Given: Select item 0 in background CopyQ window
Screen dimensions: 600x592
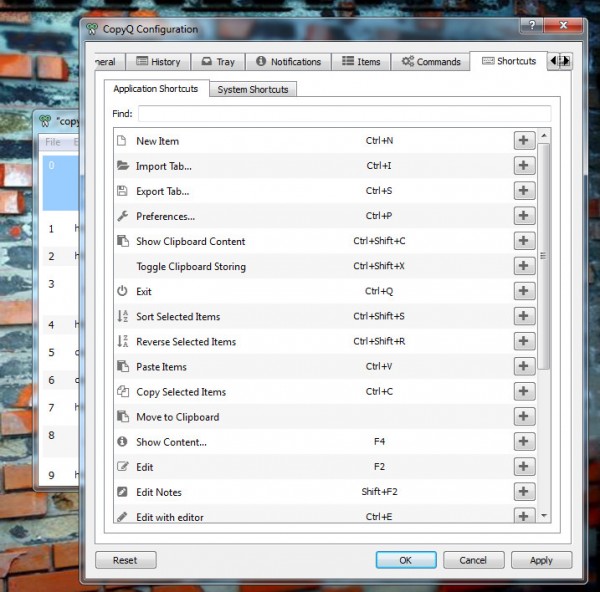Looking at the screenshot, I should click(x=60, y=183).
